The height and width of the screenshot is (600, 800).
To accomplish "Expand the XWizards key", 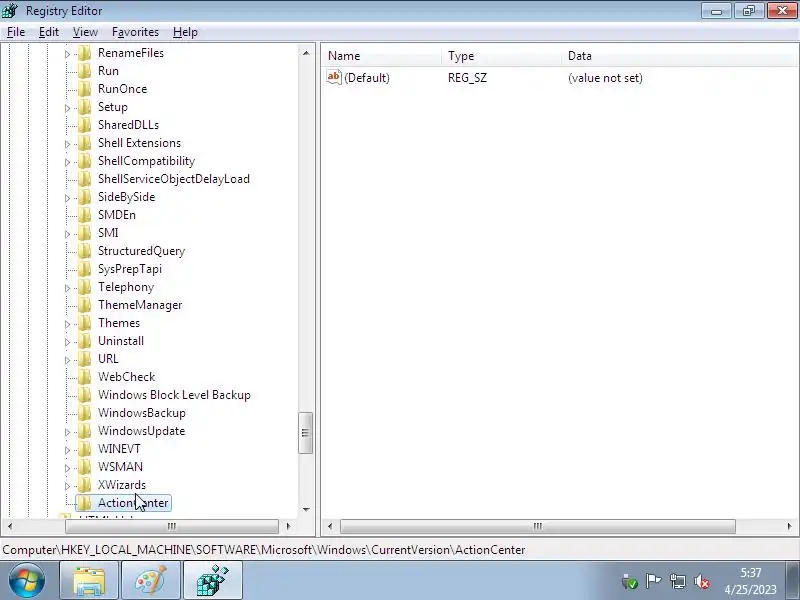I will [67, 486].
